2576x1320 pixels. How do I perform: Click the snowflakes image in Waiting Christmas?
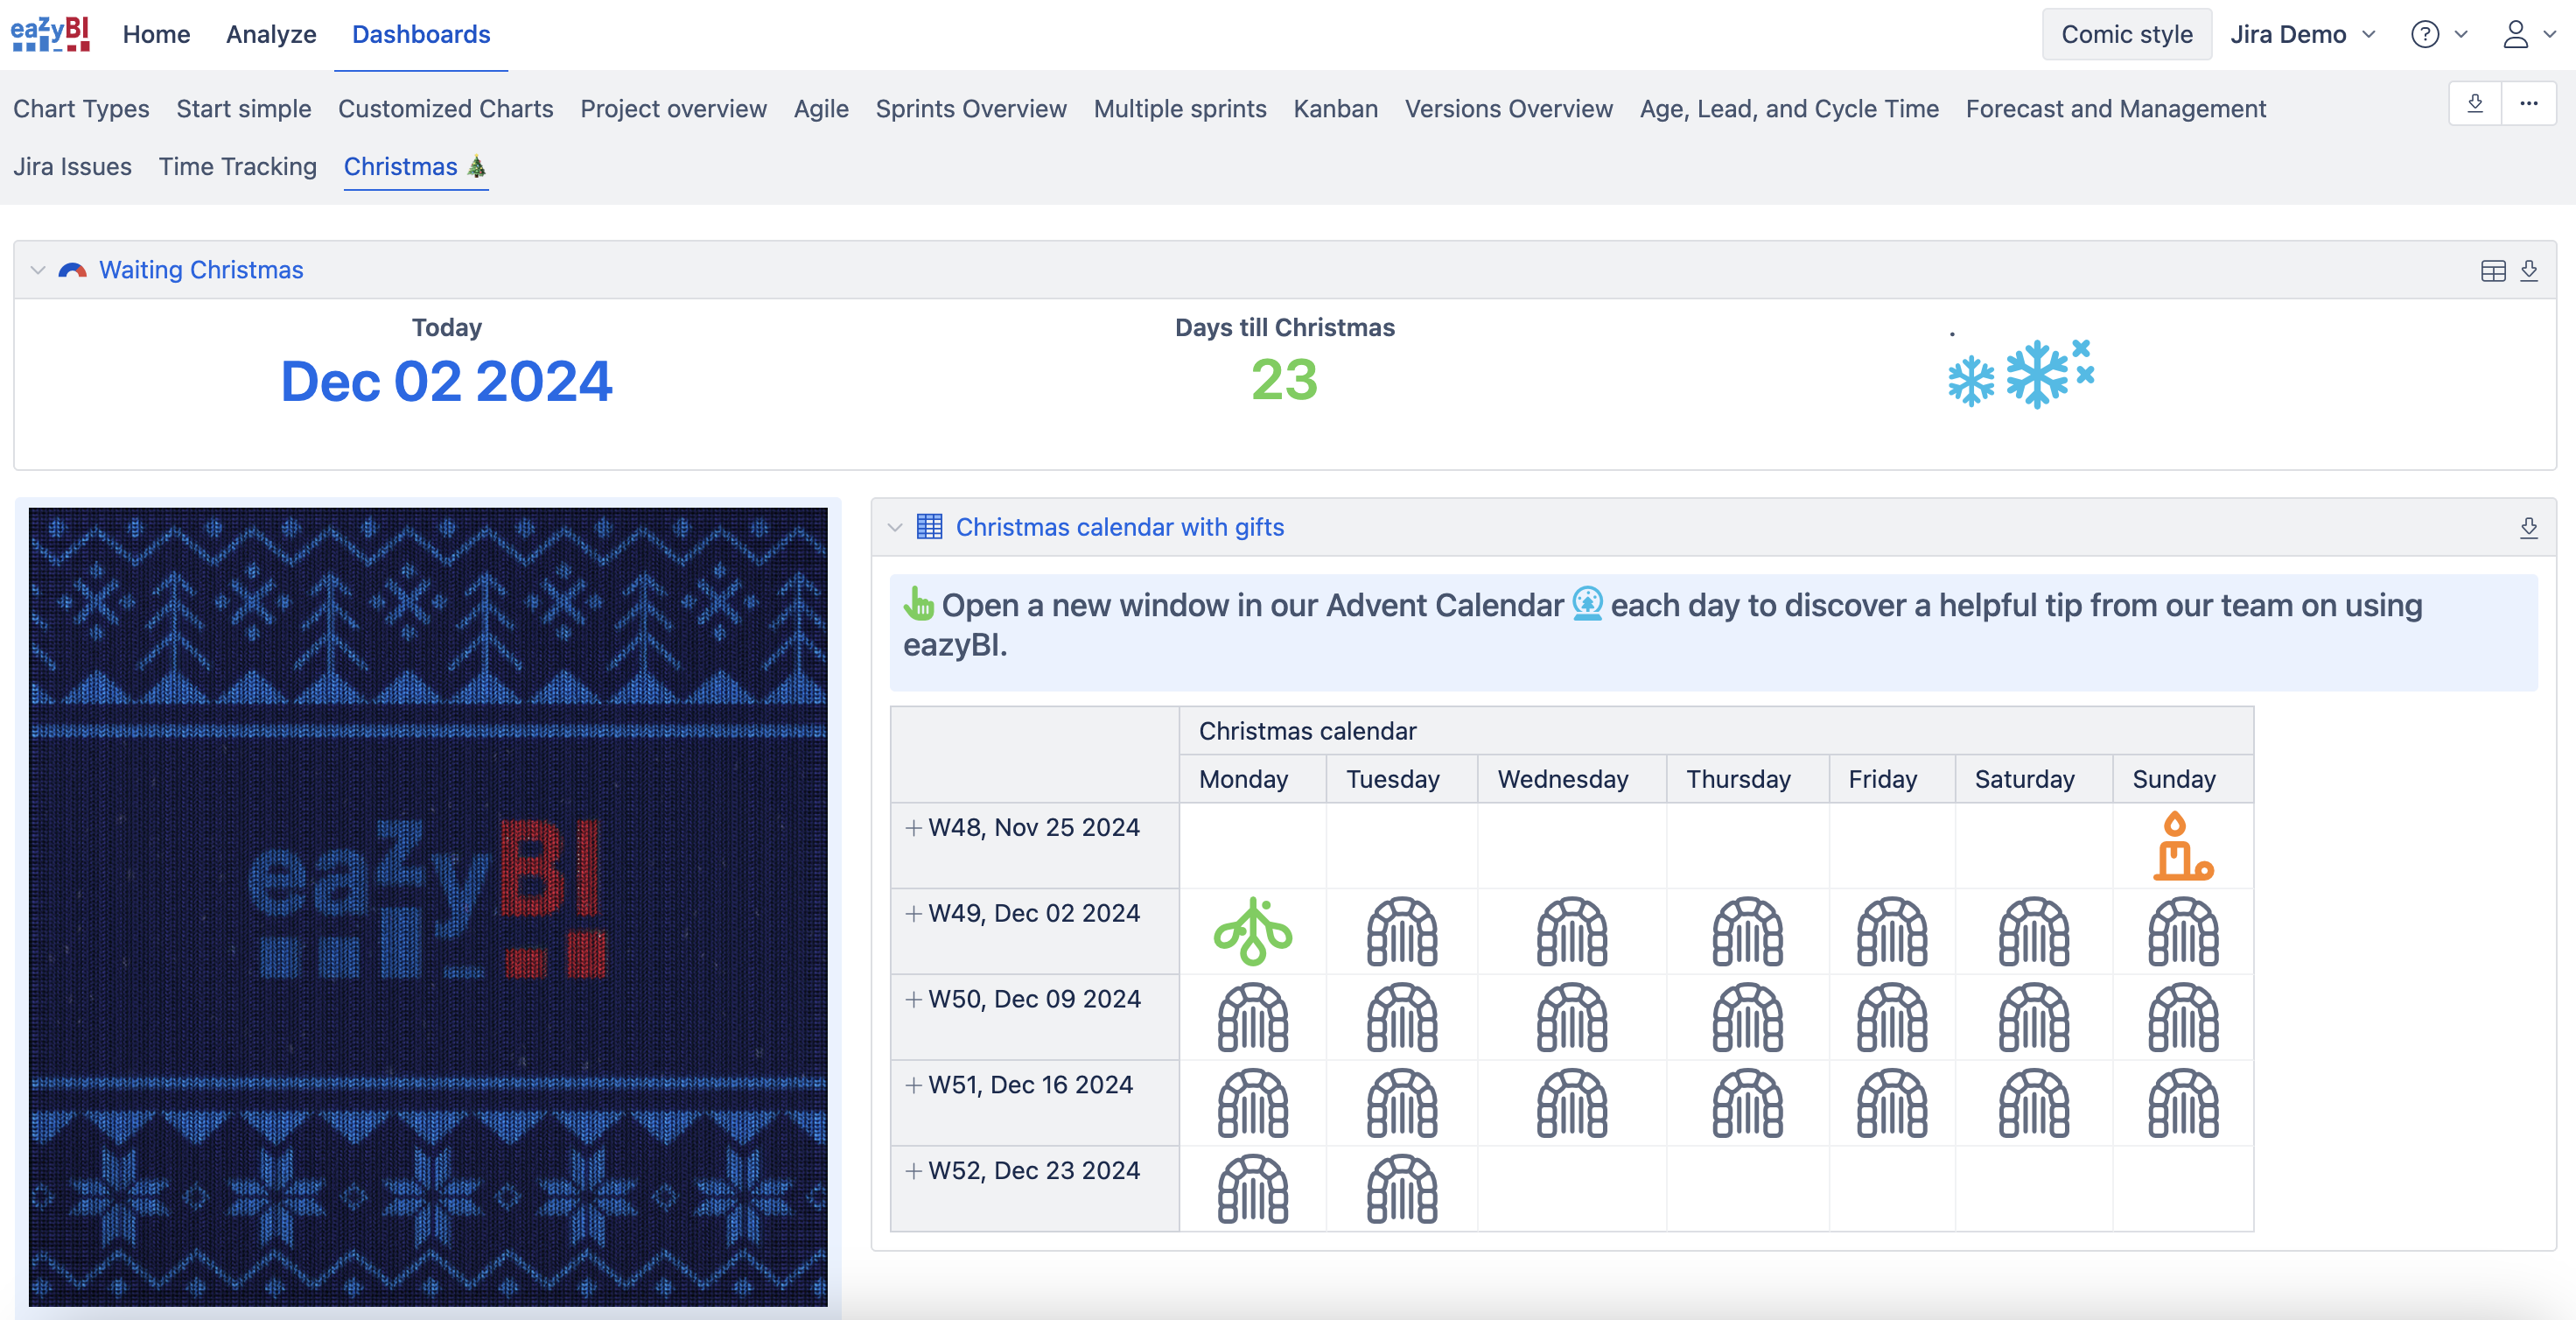tap(2021, 373)
